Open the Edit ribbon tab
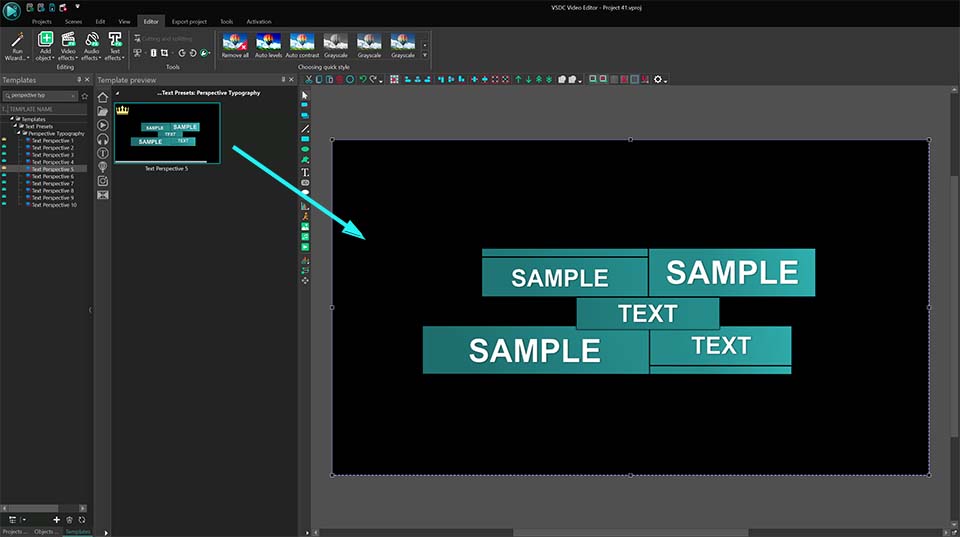 [100, 21]
